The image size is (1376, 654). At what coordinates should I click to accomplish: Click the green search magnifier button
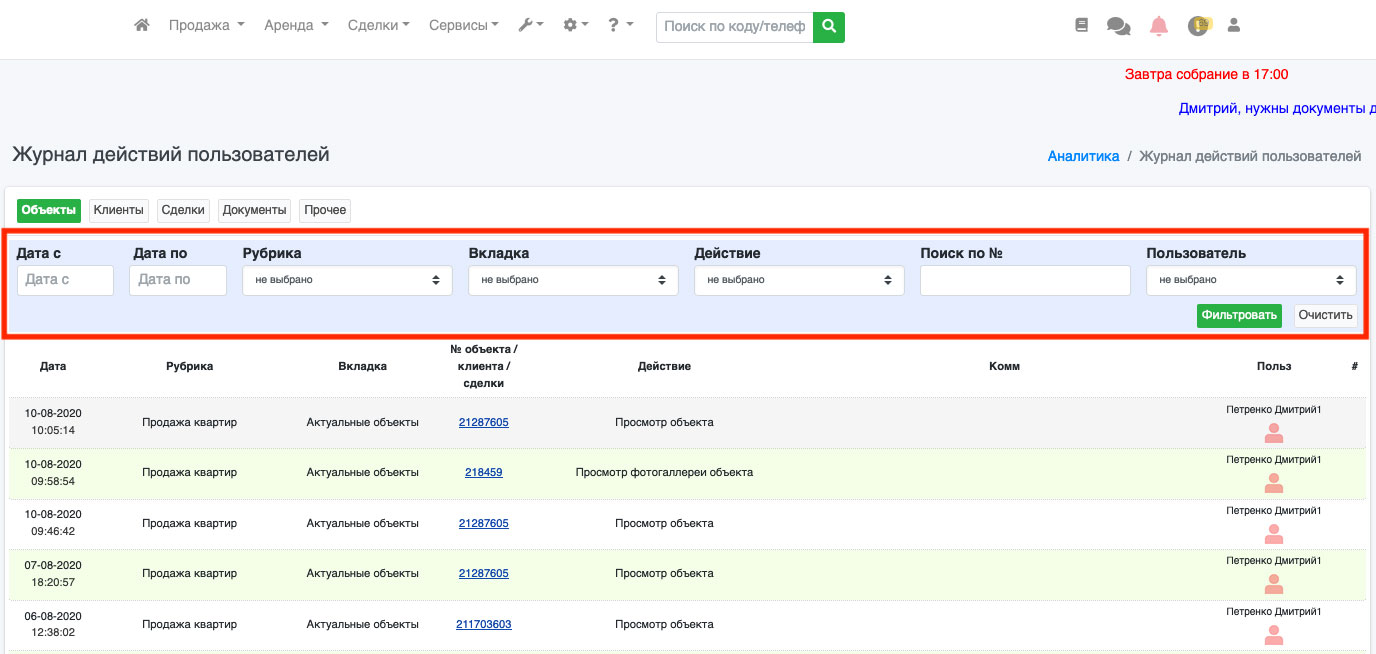(x=828, y=27)
